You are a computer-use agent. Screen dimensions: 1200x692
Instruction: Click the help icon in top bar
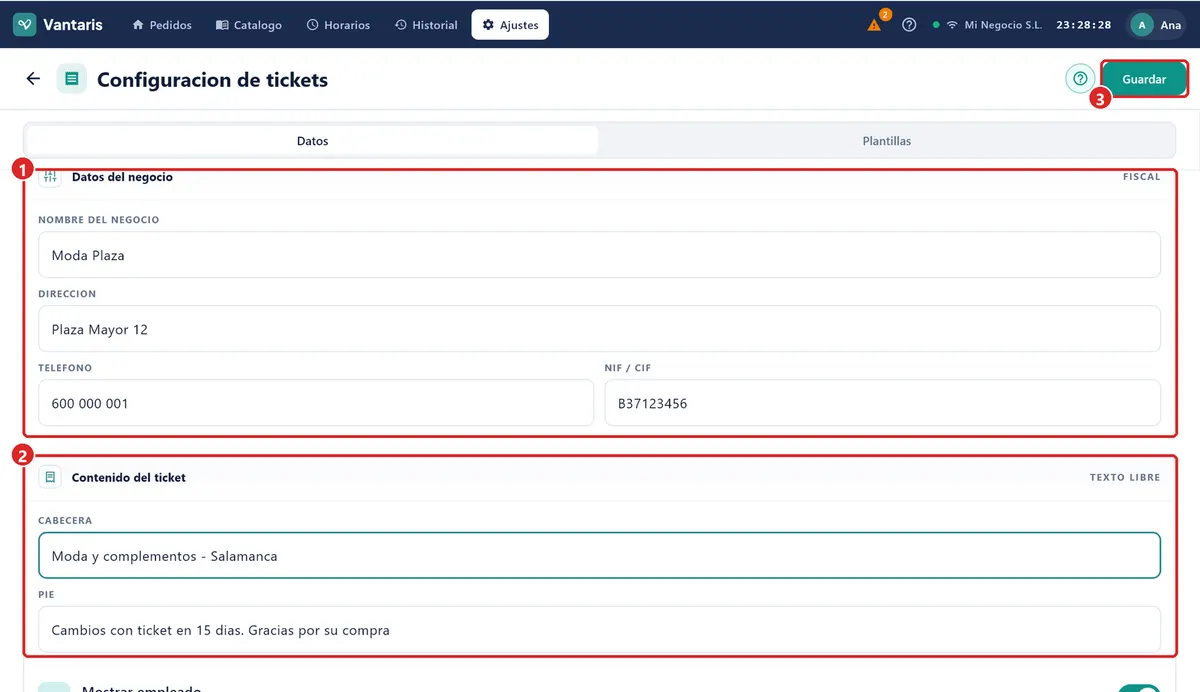909,25
